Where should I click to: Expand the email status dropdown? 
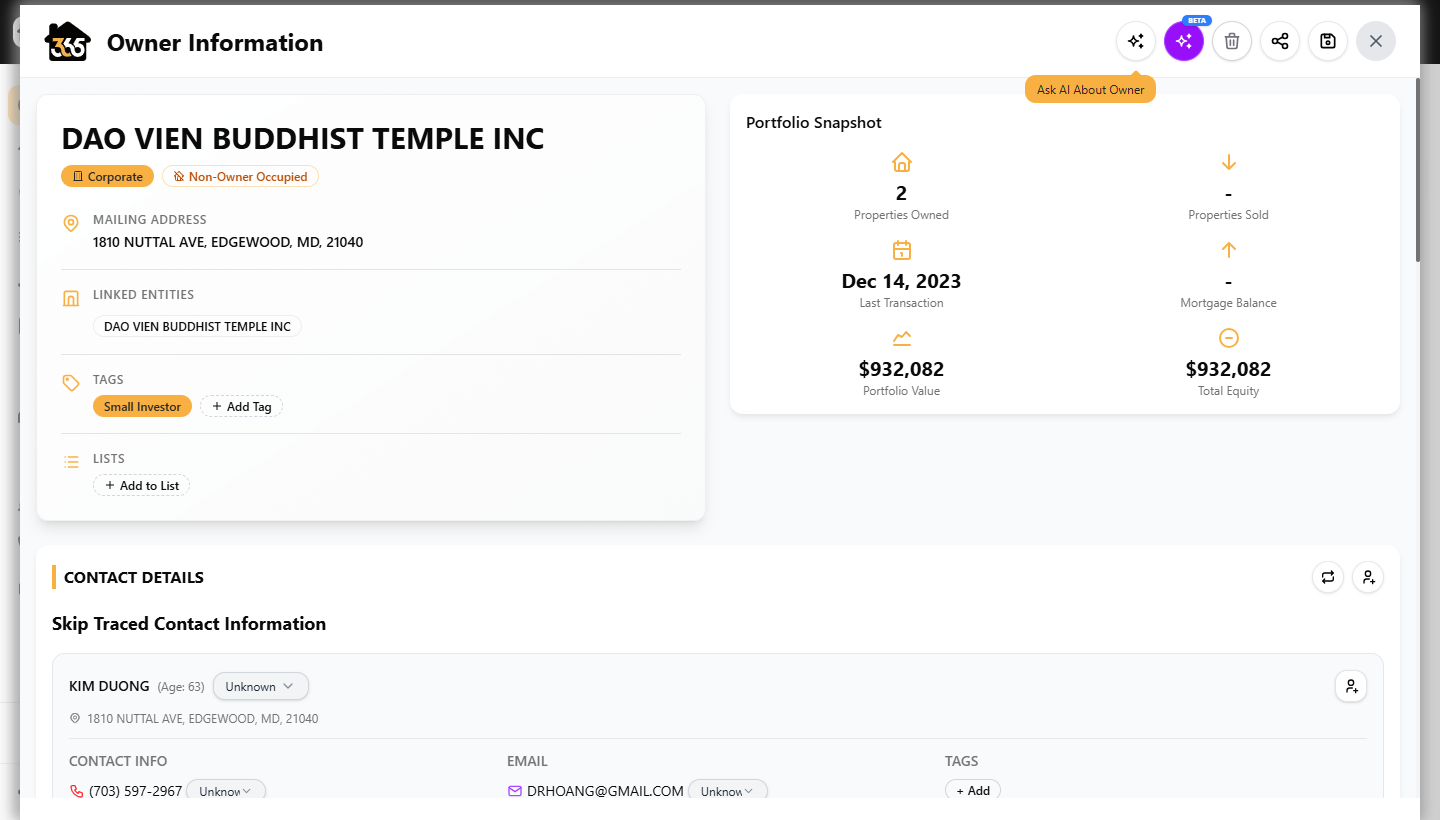click(x=728, y=790)
